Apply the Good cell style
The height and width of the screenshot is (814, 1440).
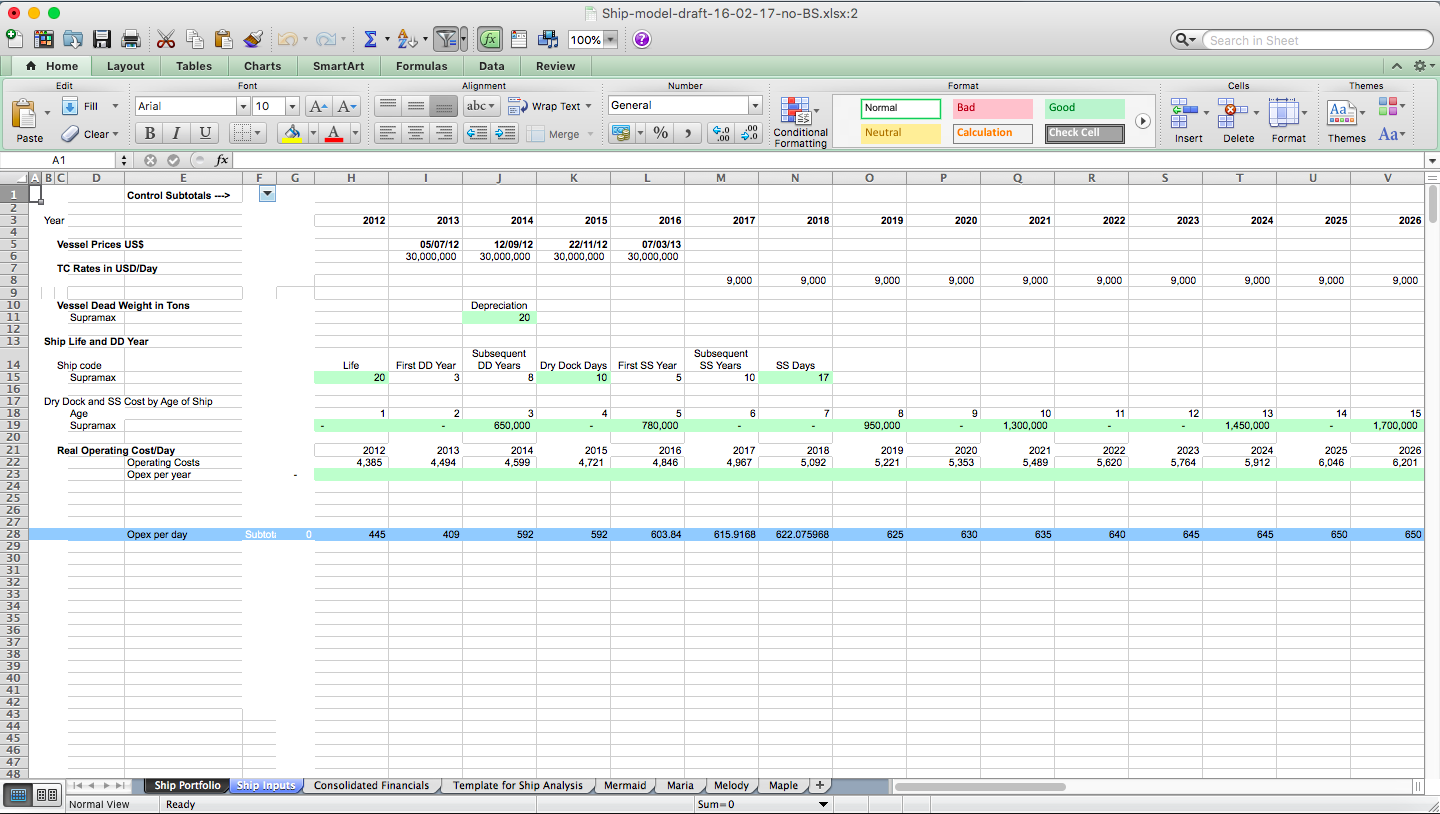click(1085, 108)
